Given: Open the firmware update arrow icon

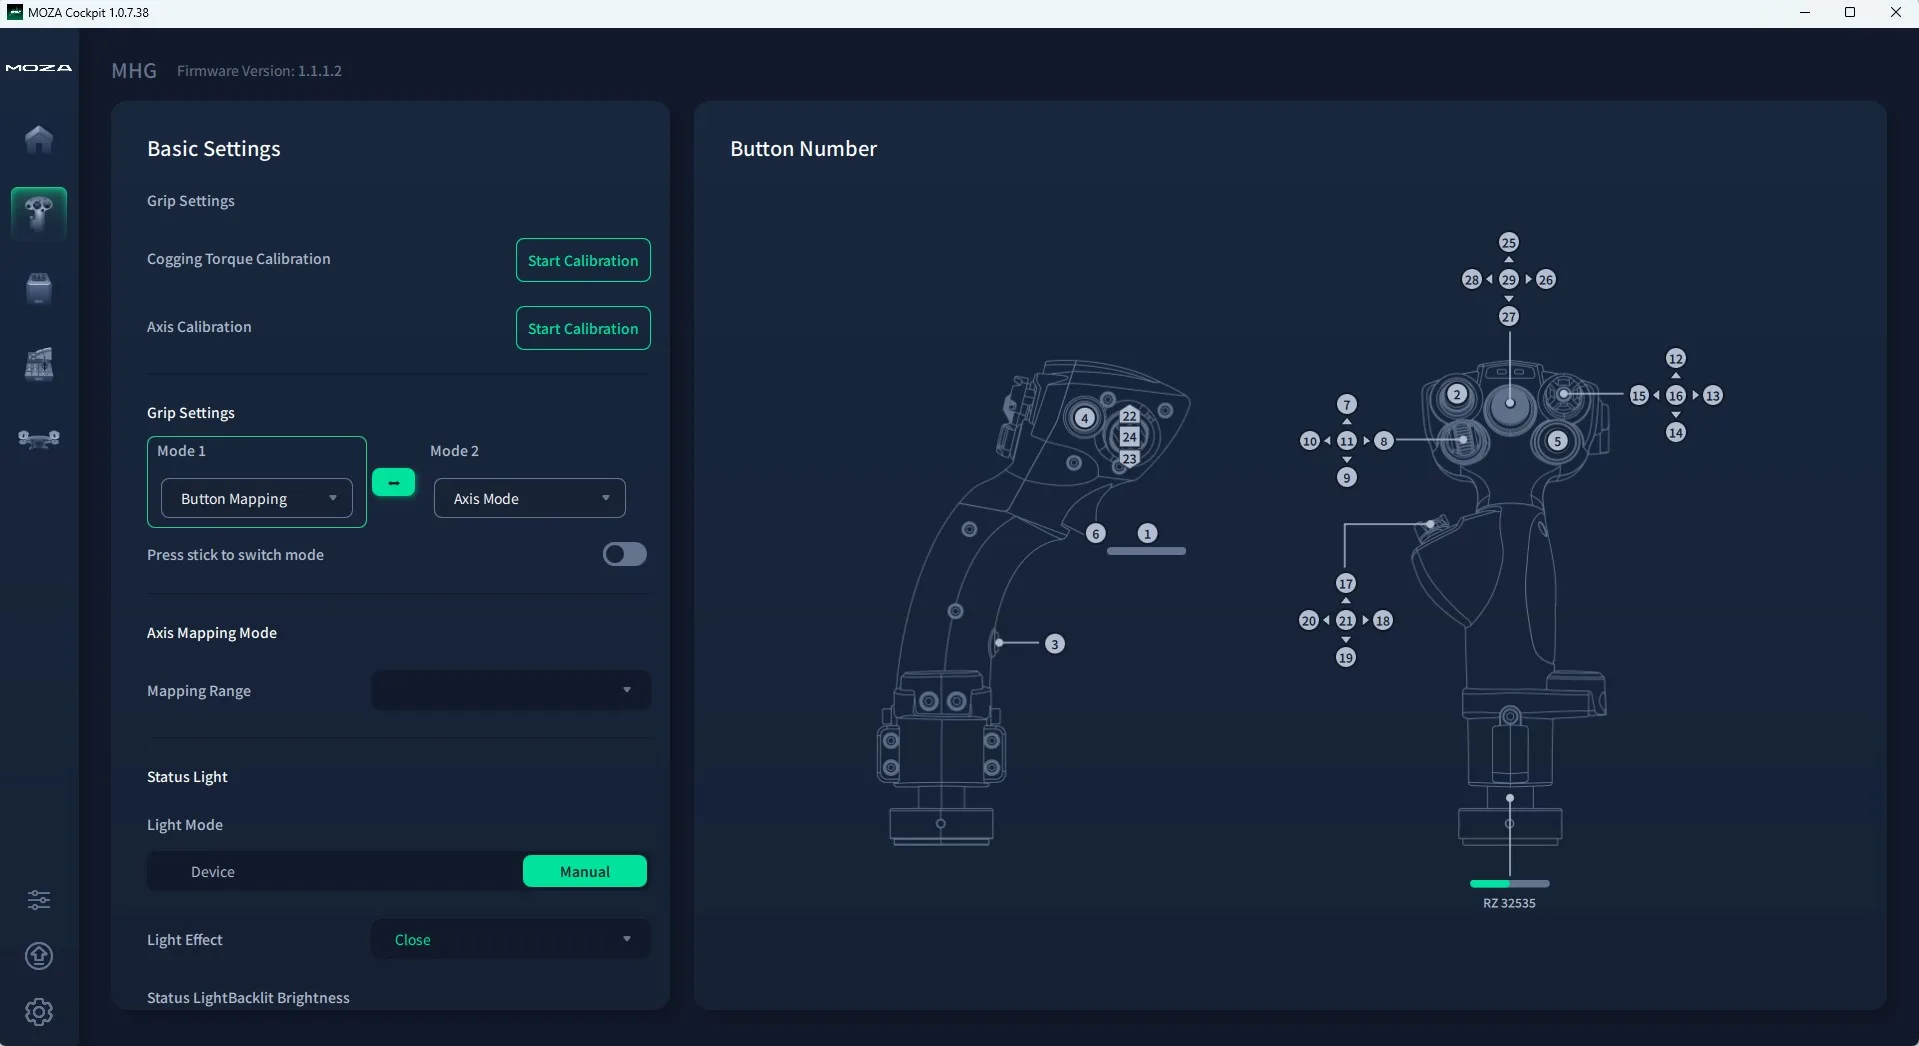Looking at the screenshot, I should click(x=39, y=956).
